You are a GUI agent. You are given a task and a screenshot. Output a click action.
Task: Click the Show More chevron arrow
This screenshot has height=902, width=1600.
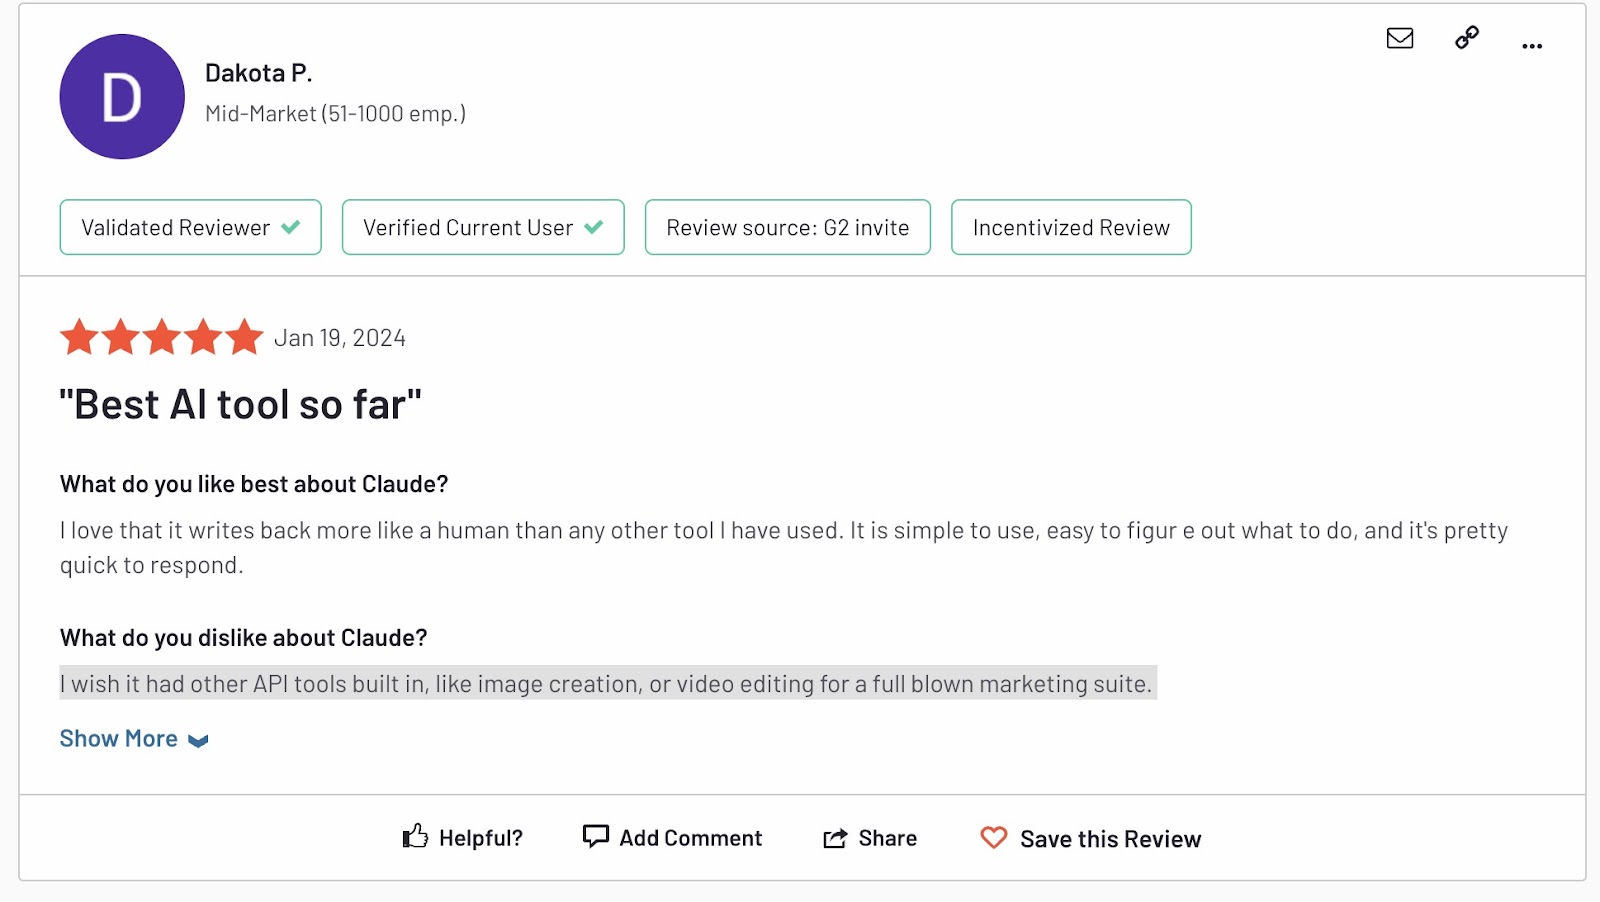click(x=198, y=741)
